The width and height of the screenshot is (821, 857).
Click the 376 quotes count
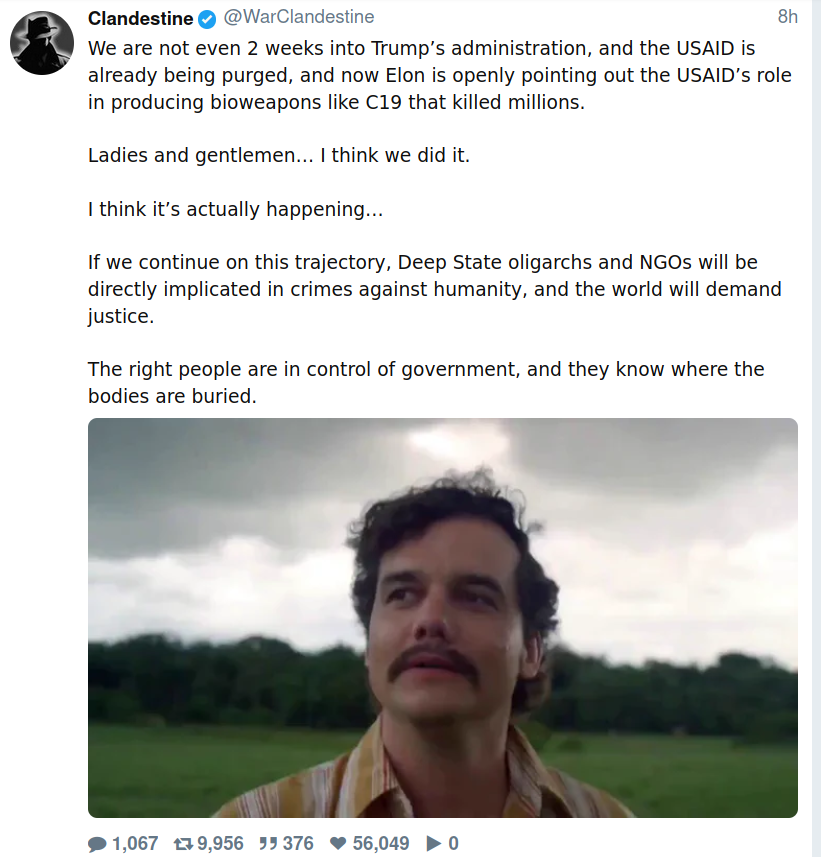(x=298, y=844)
